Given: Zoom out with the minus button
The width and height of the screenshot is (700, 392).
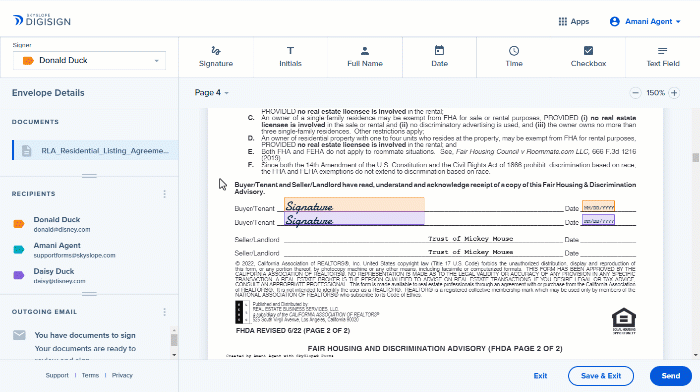Looking at the screenshot, I should 635,93.
